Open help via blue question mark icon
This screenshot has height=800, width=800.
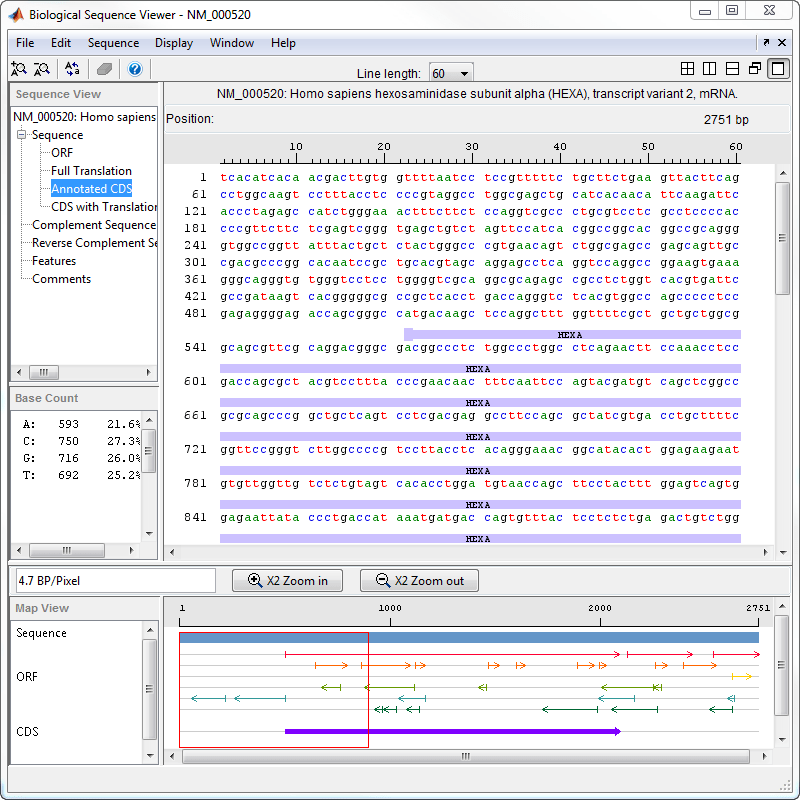(x=135, y=69)
